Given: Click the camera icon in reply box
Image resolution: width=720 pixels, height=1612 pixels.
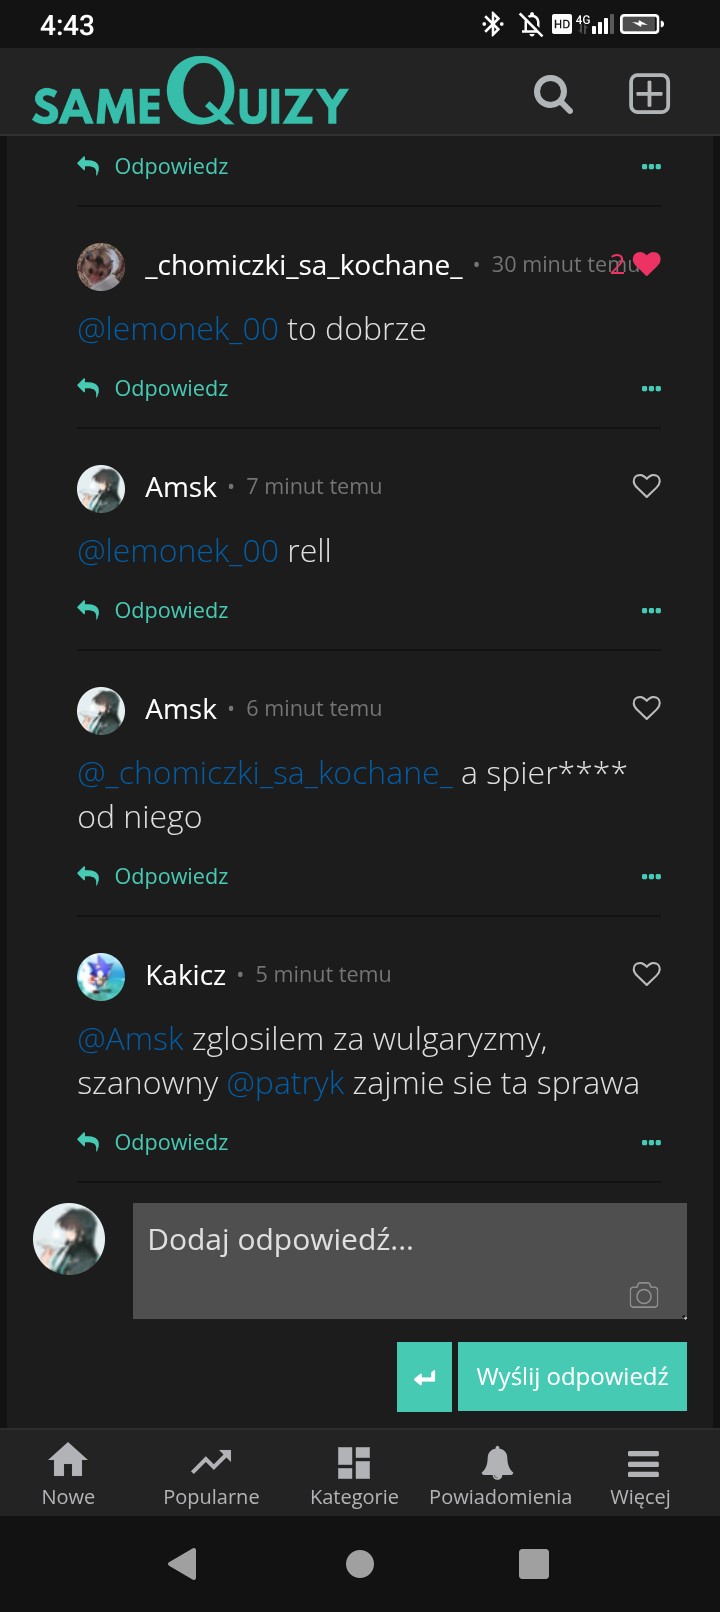Looking at the screenshot, I should (643, 1295).
